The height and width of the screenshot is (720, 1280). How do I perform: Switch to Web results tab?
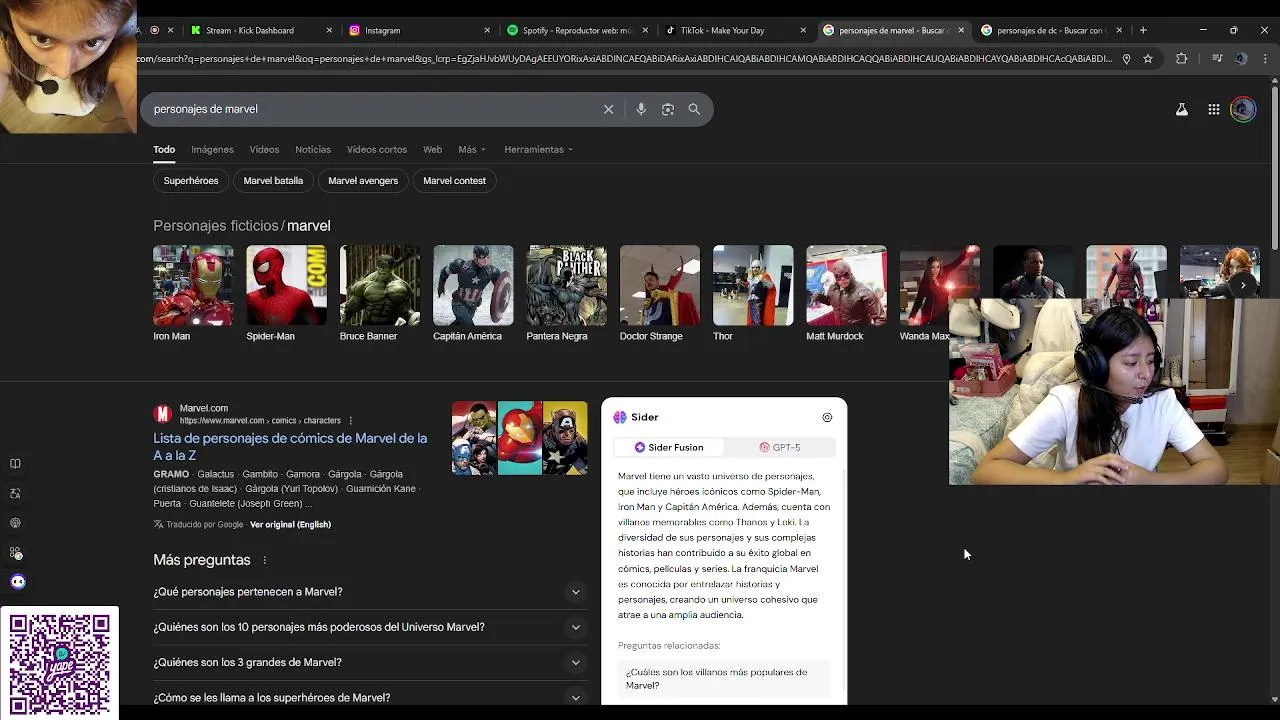pyautogui.click(x=432, y=149)
